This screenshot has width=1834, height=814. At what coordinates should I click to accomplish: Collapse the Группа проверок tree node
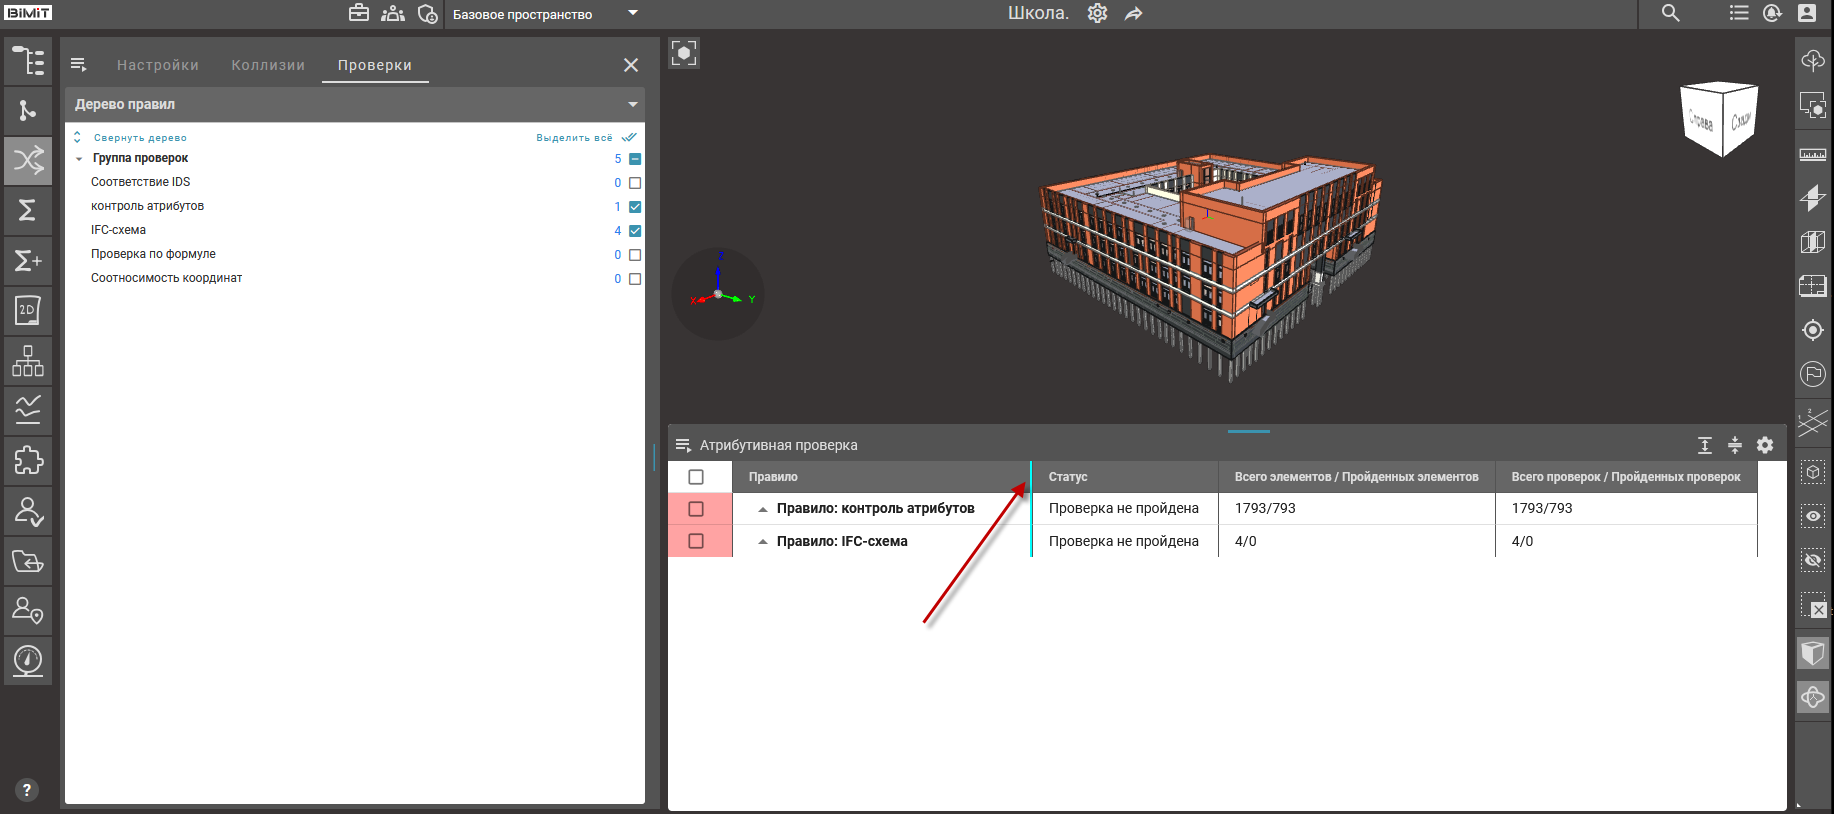pyautogui.click(x=79, y=159)
